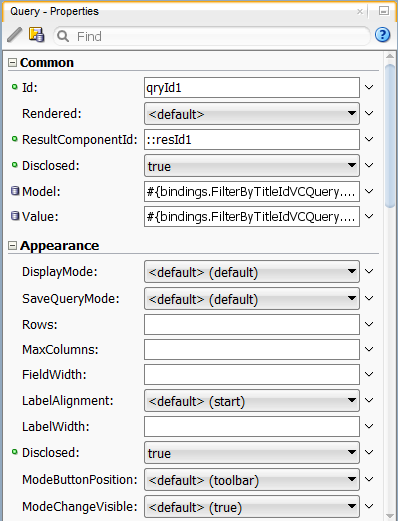Click the database icon beside Model
The image size is (398, 521).
[15, 191]
